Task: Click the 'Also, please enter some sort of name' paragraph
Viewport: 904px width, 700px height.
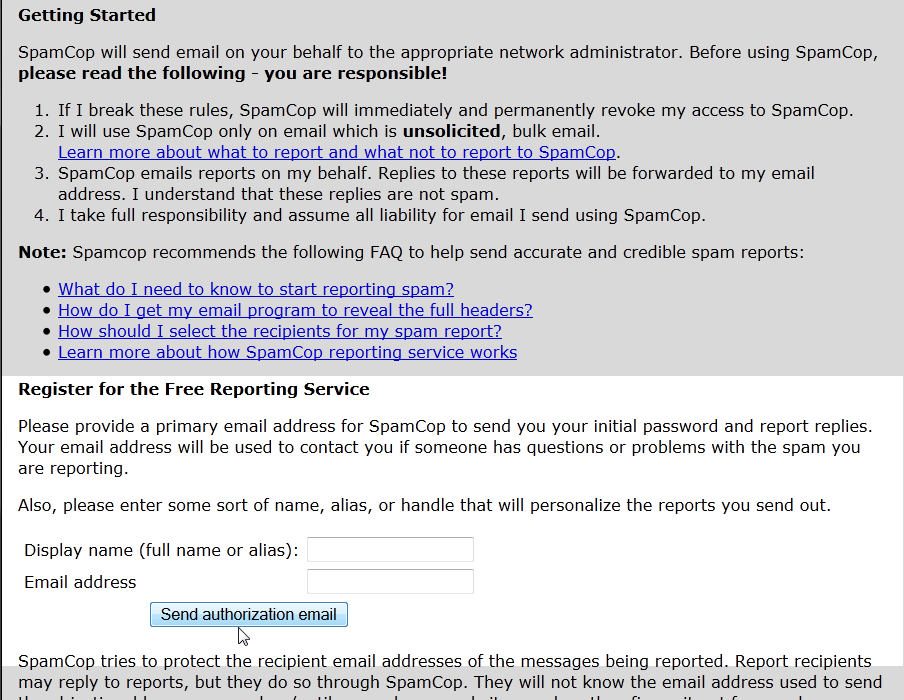Action: coord(424,505)
